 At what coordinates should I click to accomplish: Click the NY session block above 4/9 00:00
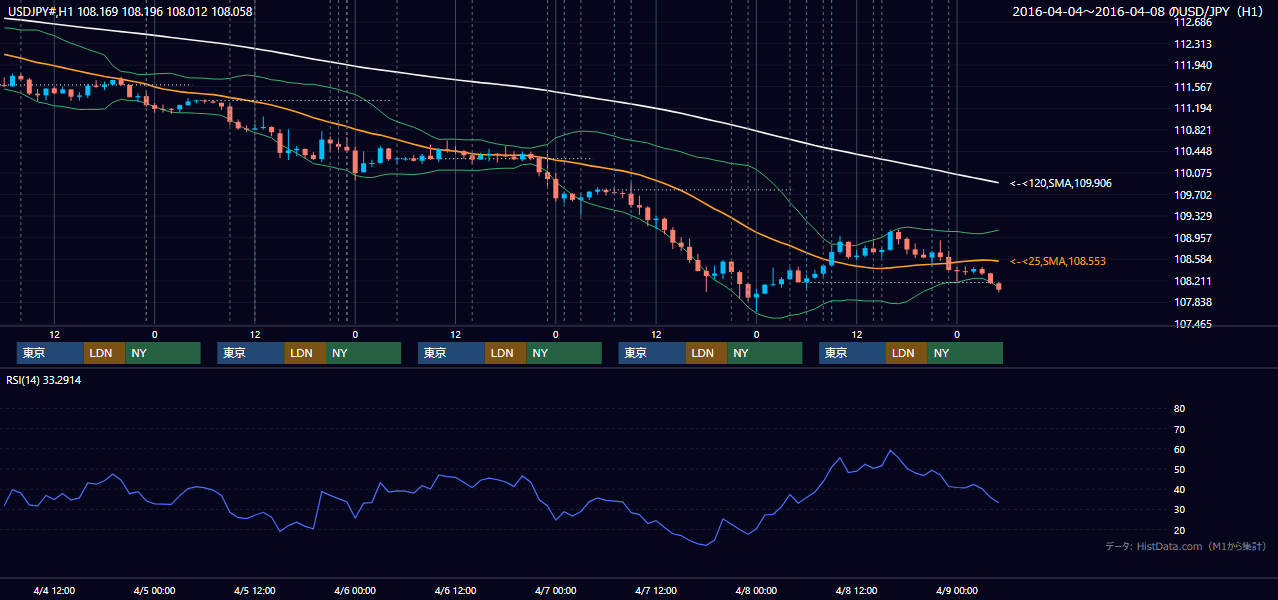pyautogui.click(x=965, y=353)
